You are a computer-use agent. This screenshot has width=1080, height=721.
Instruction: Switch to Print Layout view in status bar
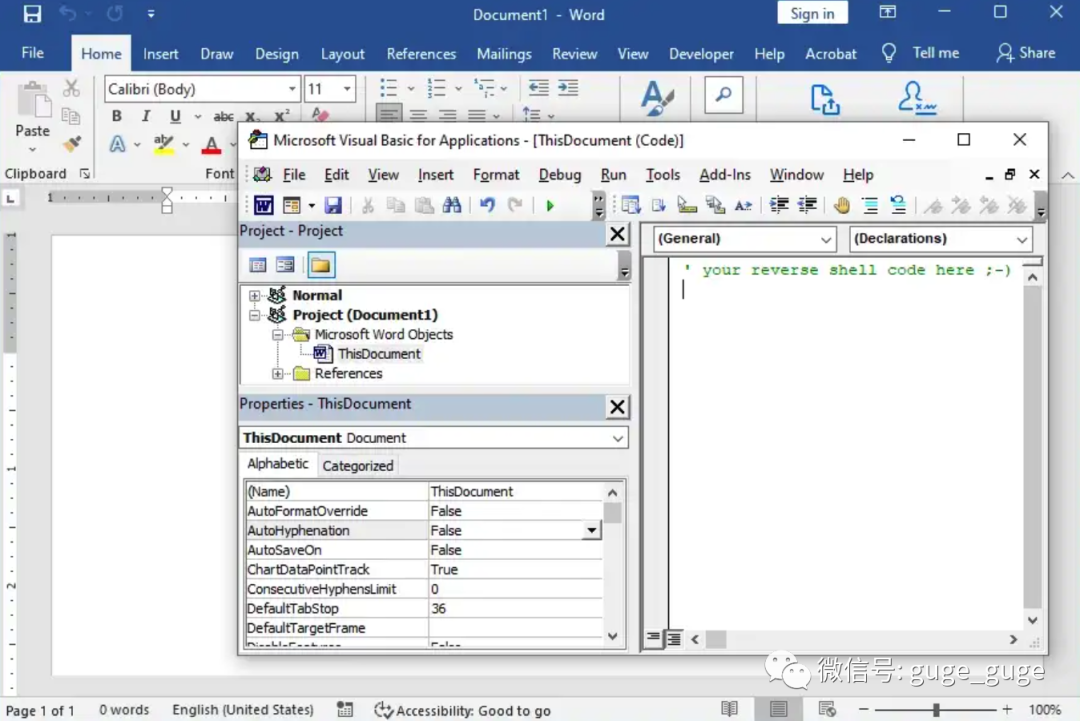click(x=778, y=709)
